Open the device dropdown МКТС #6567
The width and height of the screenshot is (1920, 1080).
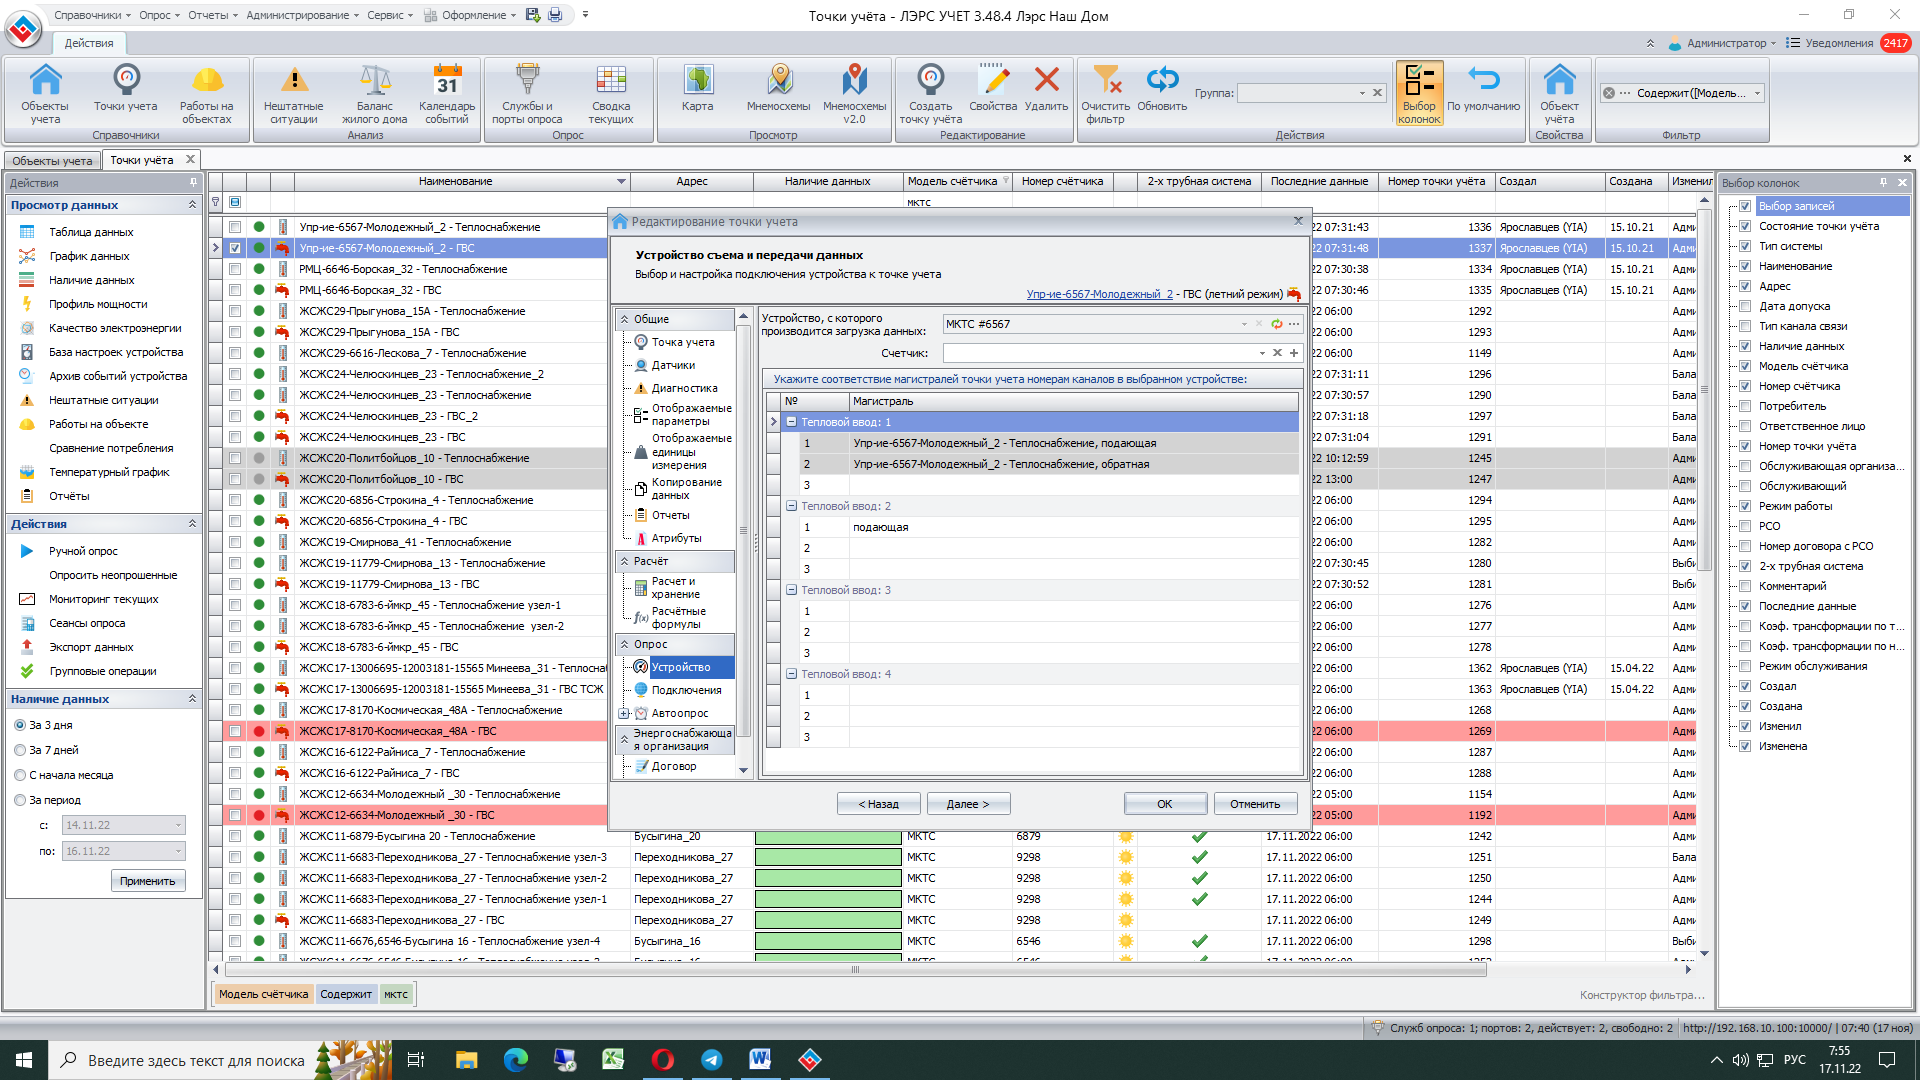[1244, 324]
